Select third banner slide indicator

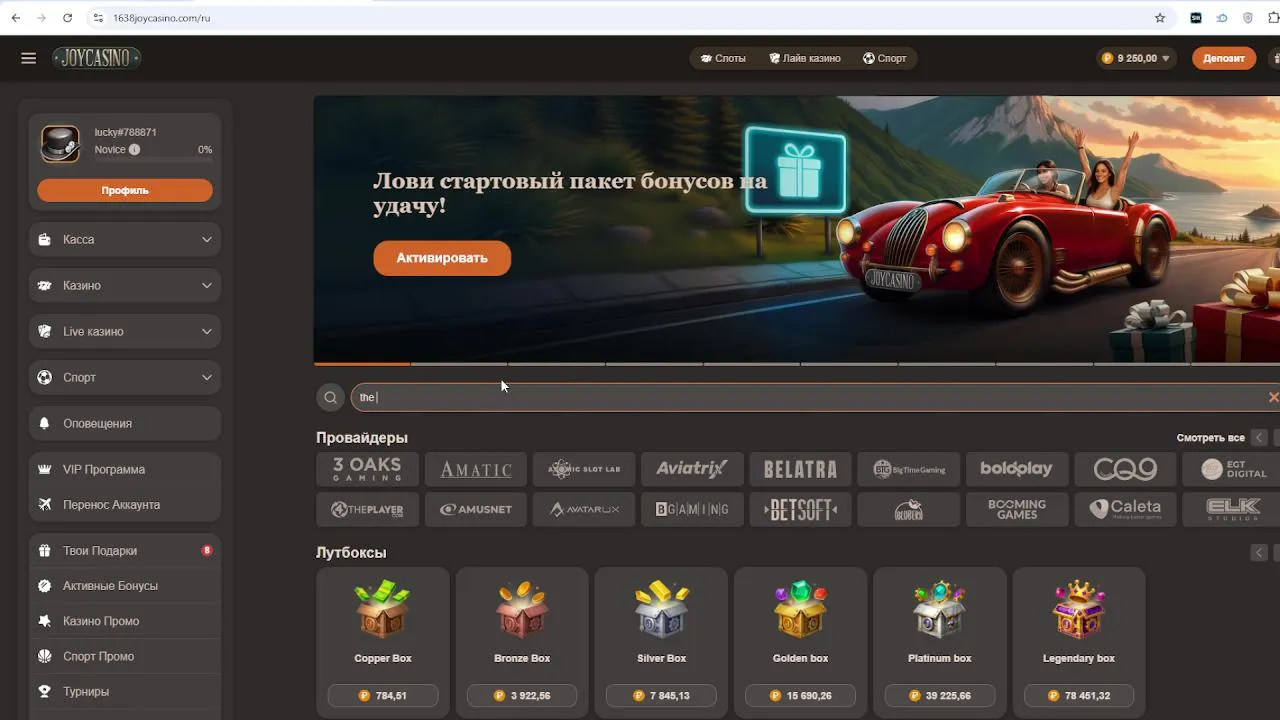coord(557,363)
